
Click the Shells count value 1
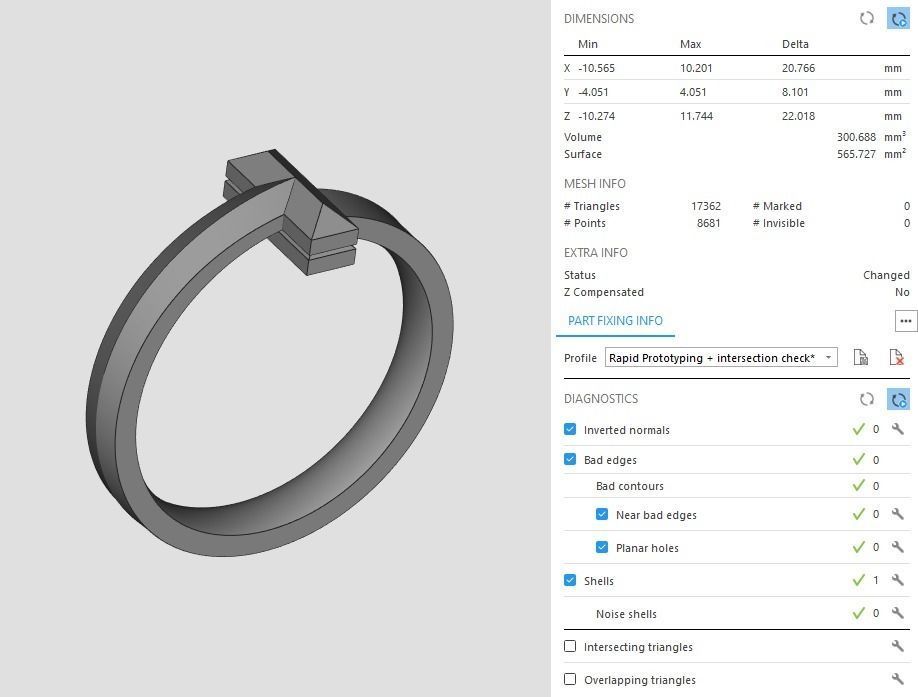(876, 580)
